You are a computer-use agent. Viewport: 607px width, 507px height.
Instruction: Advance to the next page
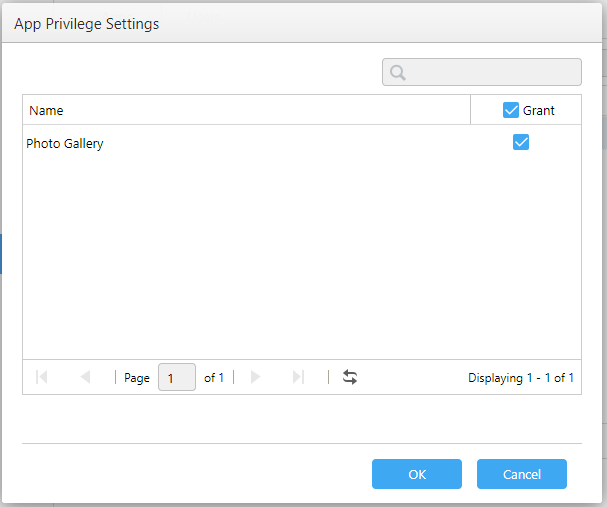(255, 377)
